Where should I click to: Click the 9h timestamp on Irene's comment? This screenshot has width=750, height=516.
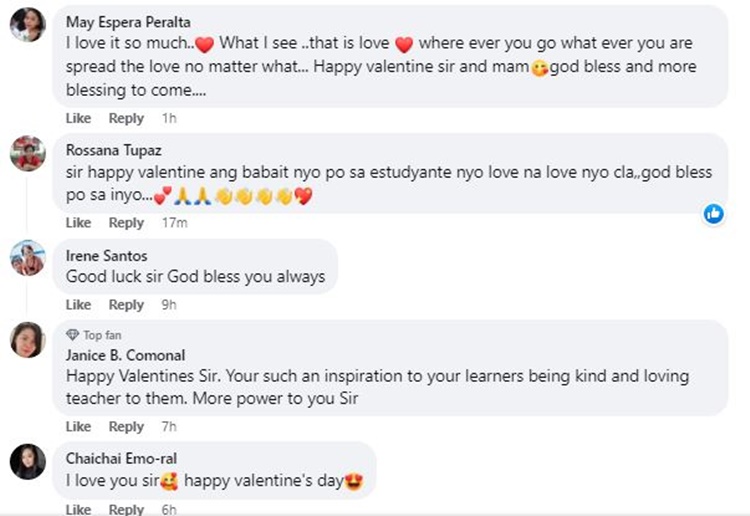click(169, 304)
